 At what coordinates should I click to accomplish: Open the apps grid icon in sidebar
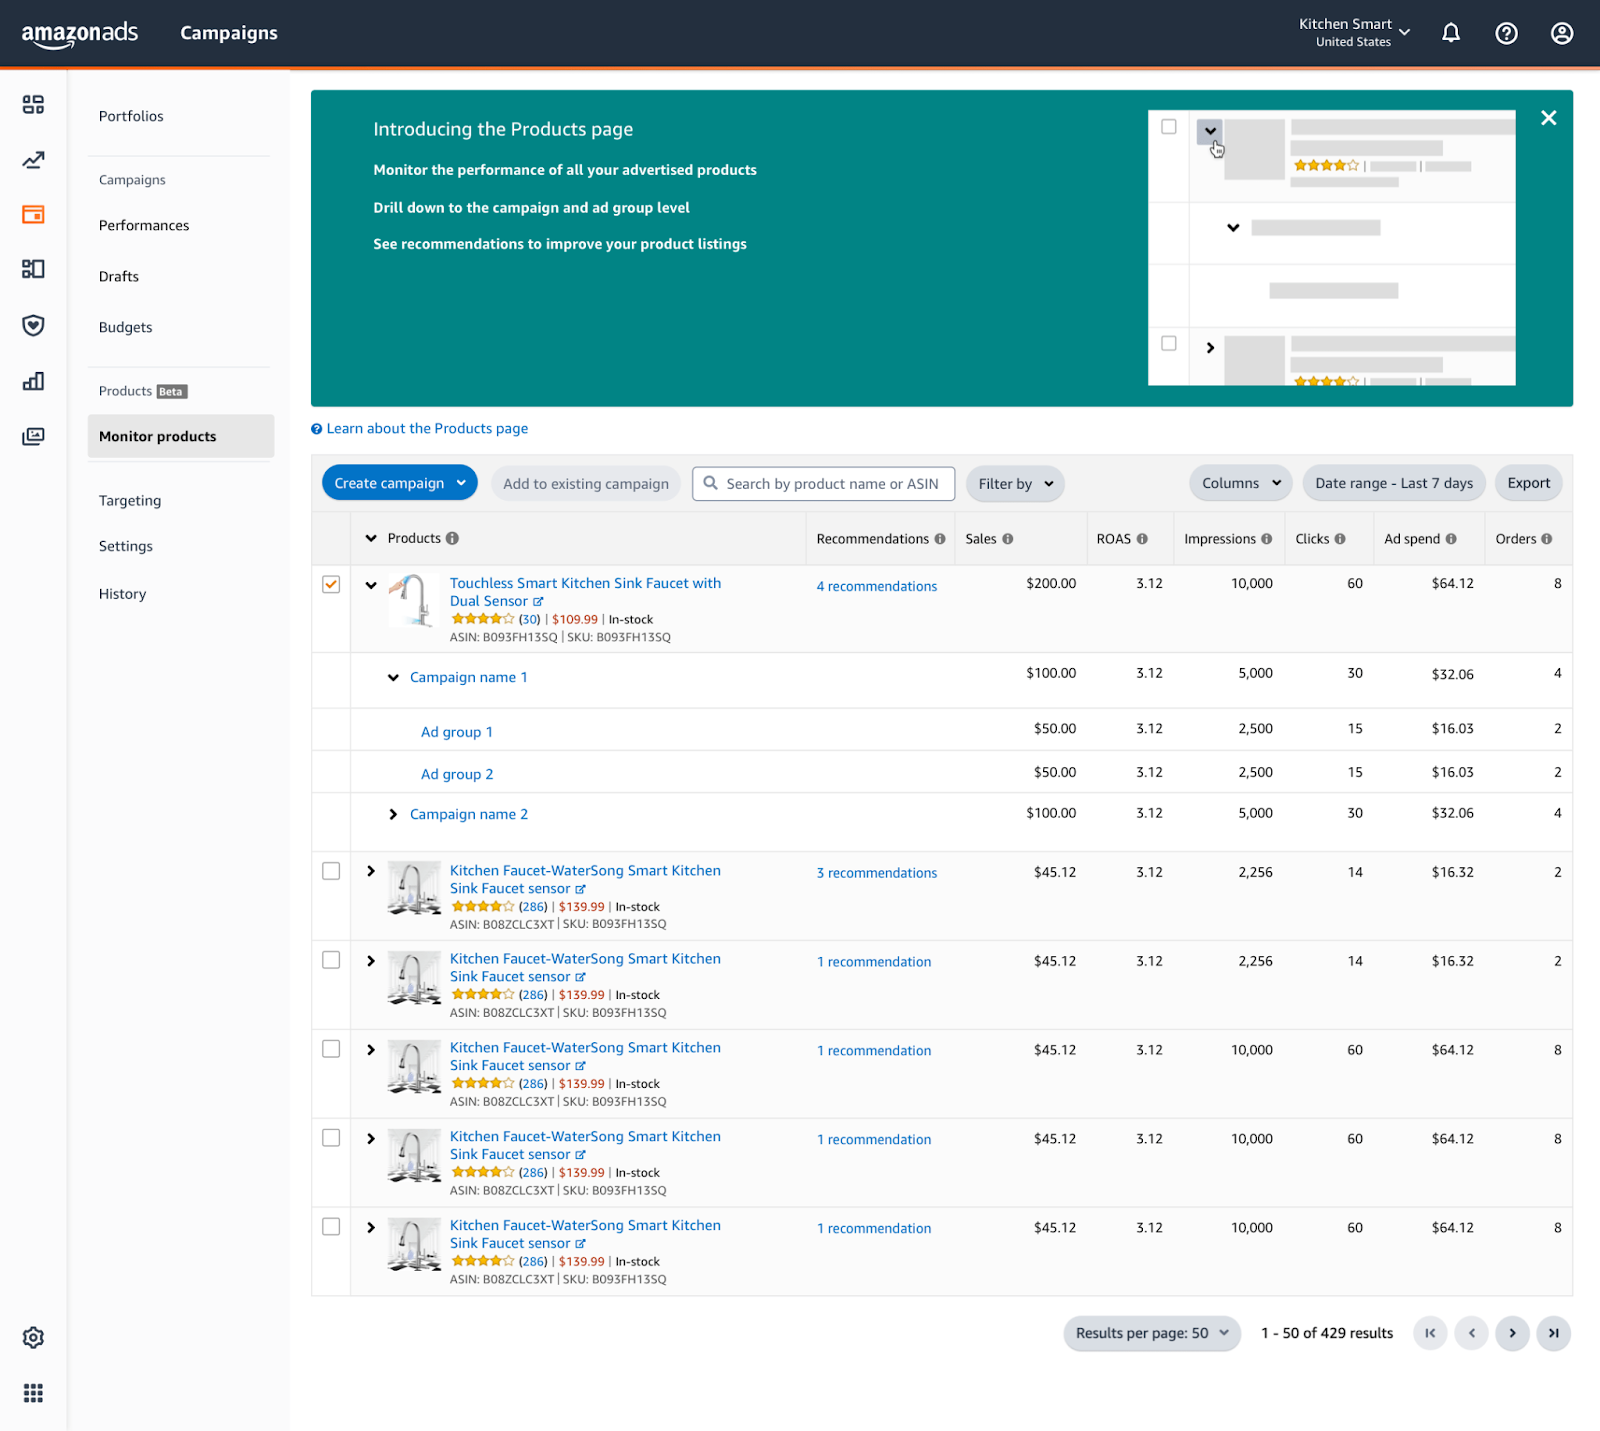coord(33,1393)
